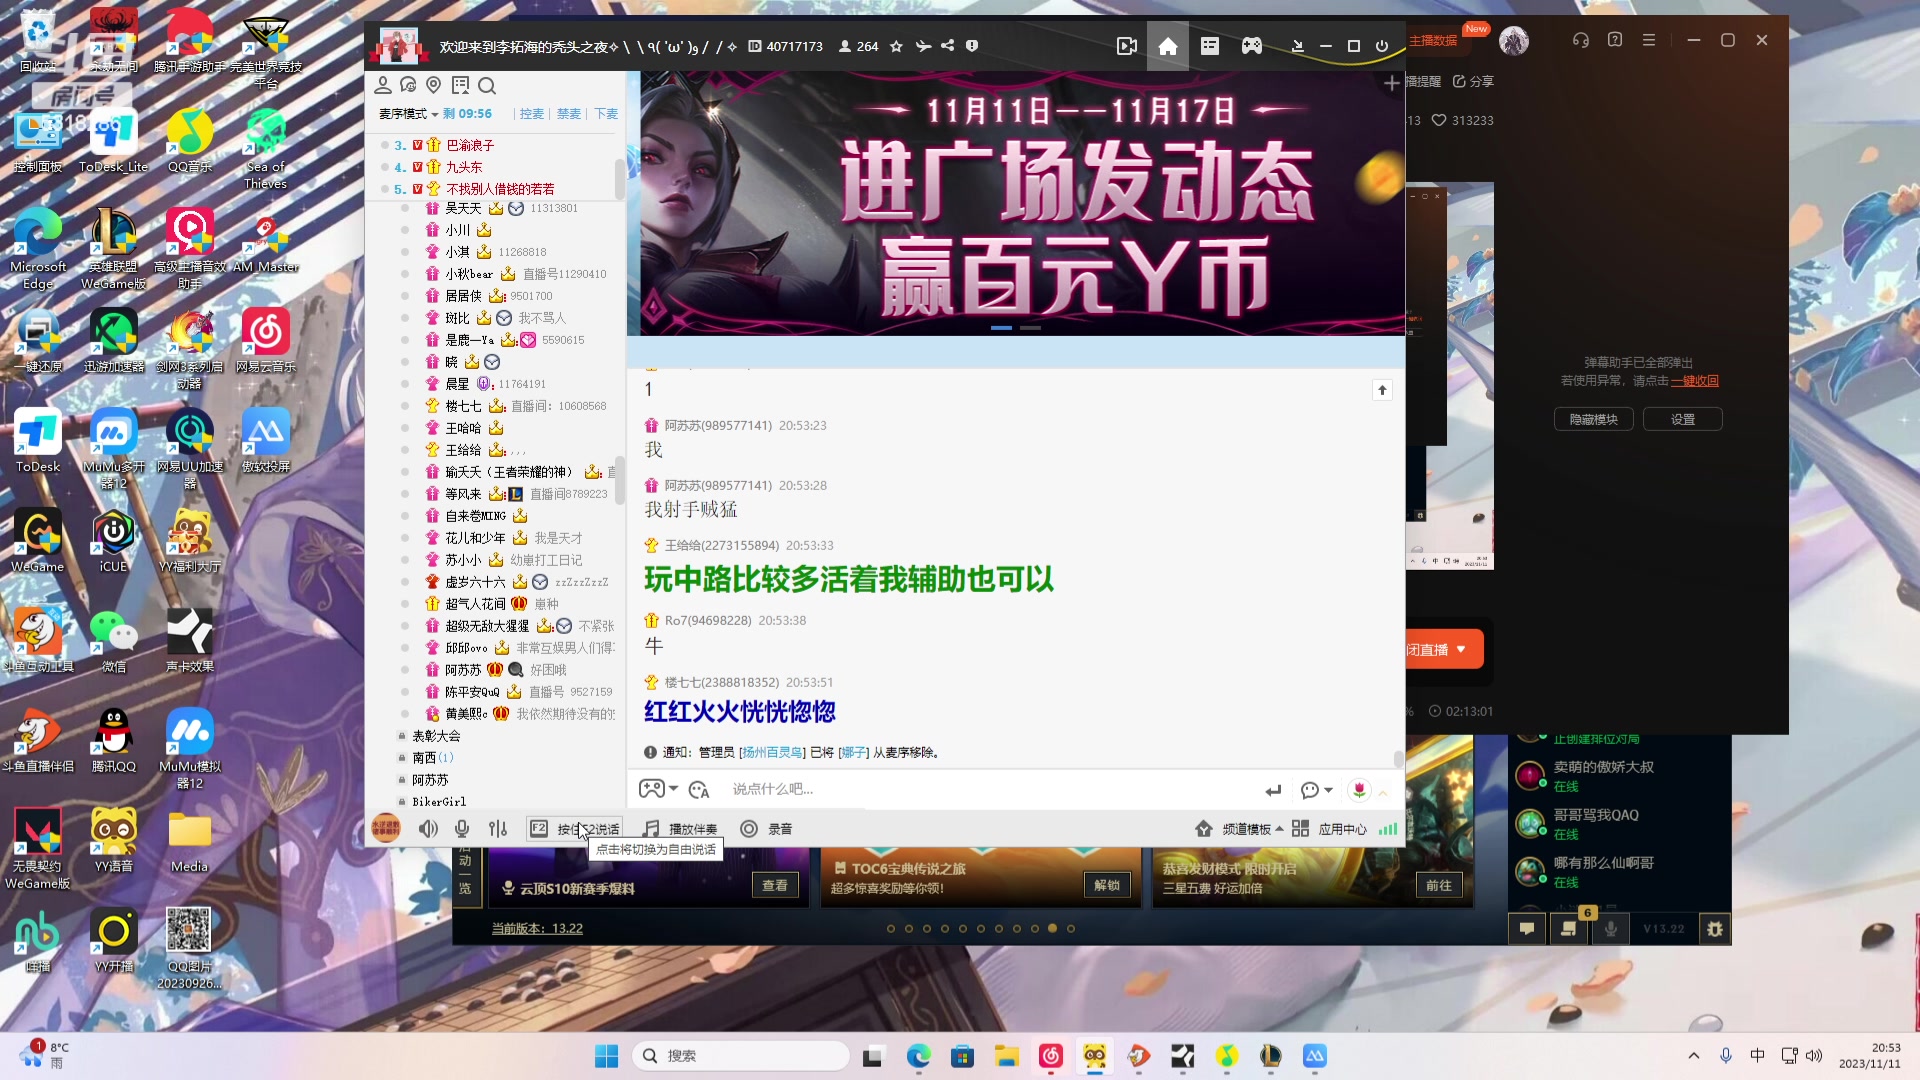Viewport: 1920px width, 1080px height.
Task: Open help question-mark icon in streaming tool
Action: (x=1614, y=40)
